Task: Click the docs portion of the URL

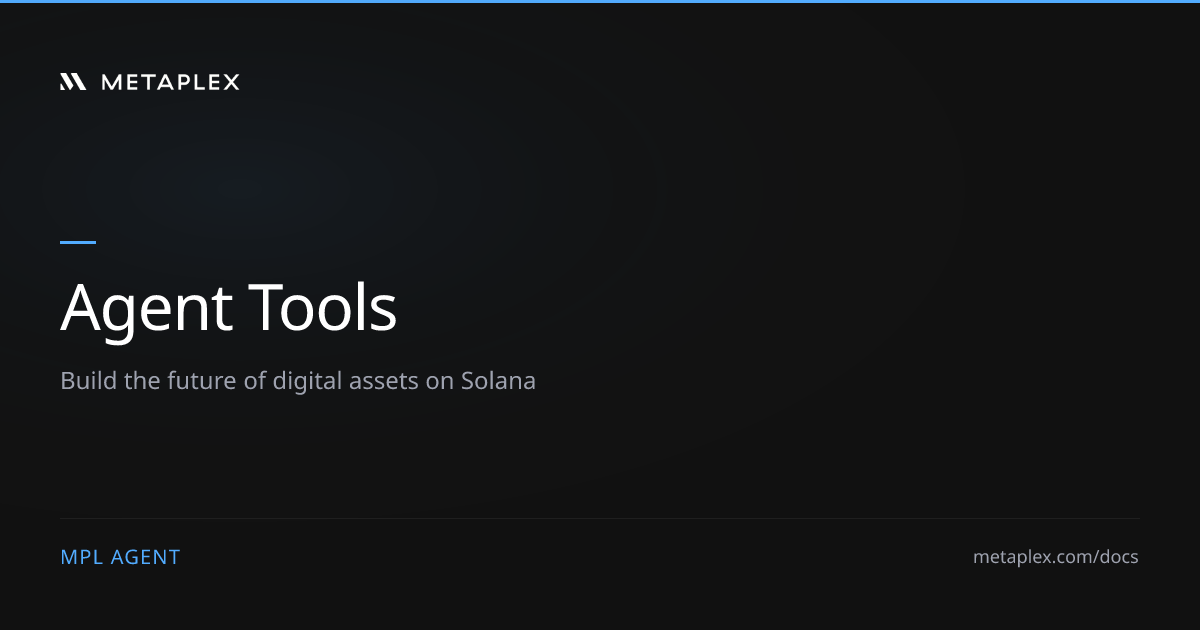Action: [1118, 557]
